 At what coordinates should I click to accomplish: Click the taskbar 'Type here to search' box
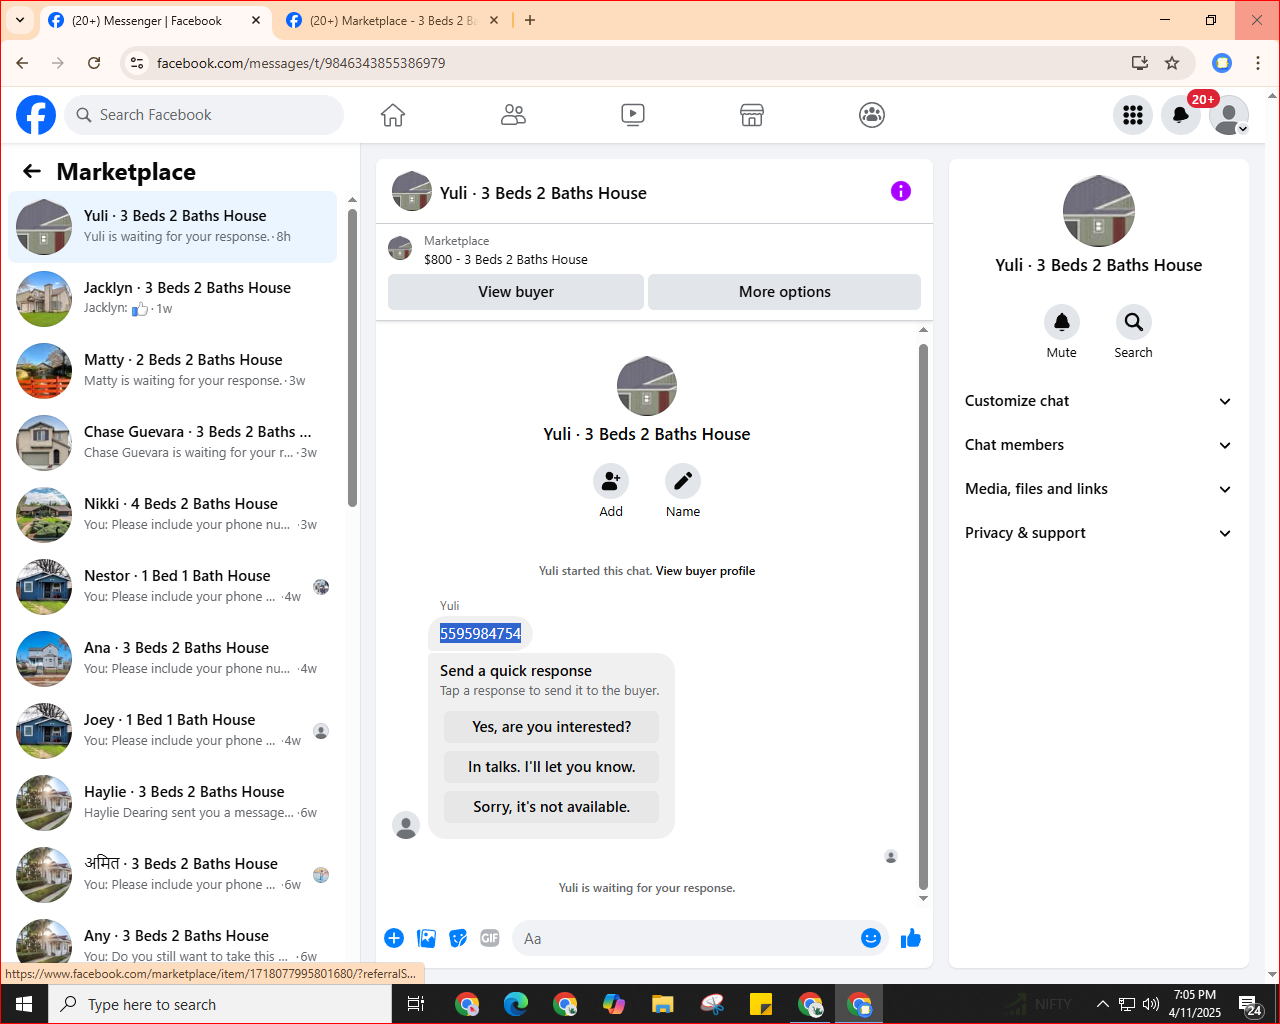pos(220,1004)
